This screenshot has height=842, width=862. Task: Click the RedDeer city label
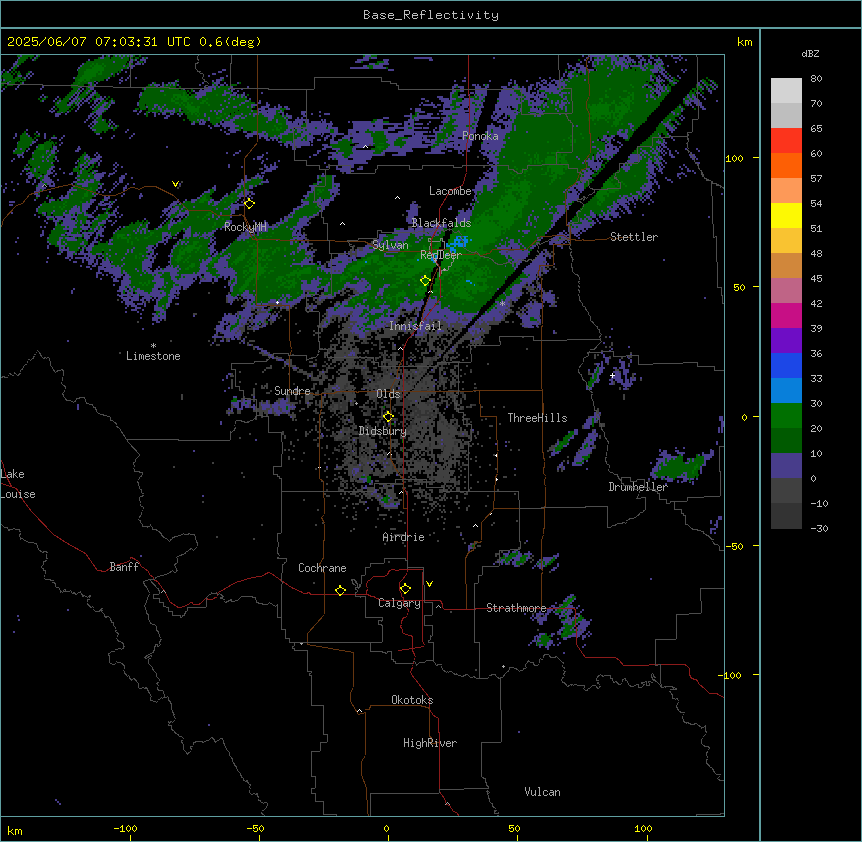click(x=441, y=255)
